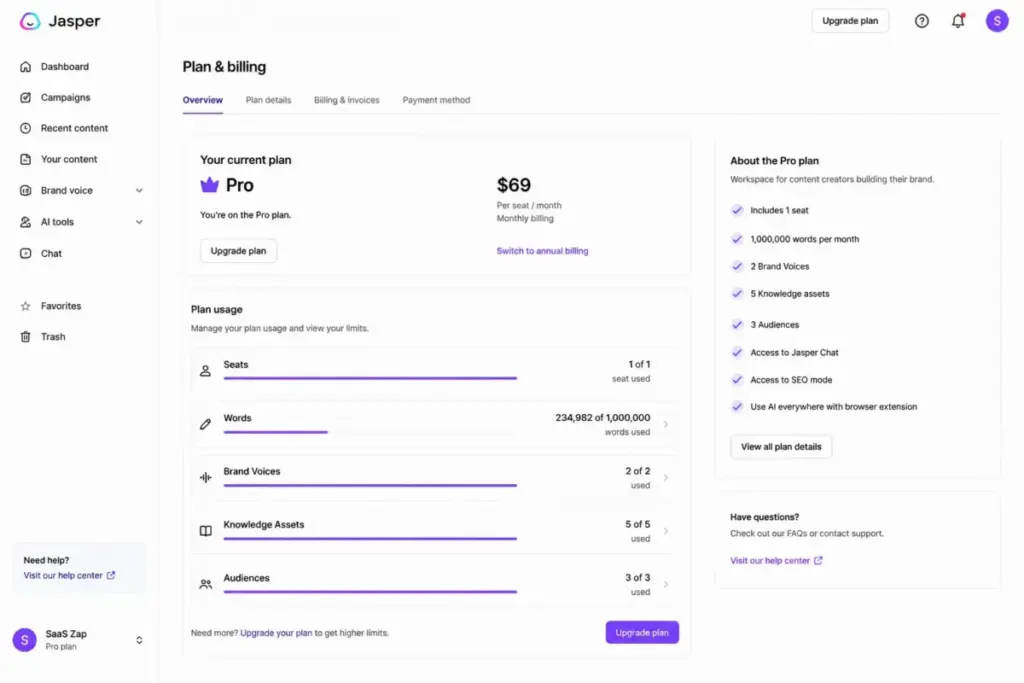Viewport: 1024px width, 683px height.
Task: Switch to the Plan details tab
Action: pos(268,100)
